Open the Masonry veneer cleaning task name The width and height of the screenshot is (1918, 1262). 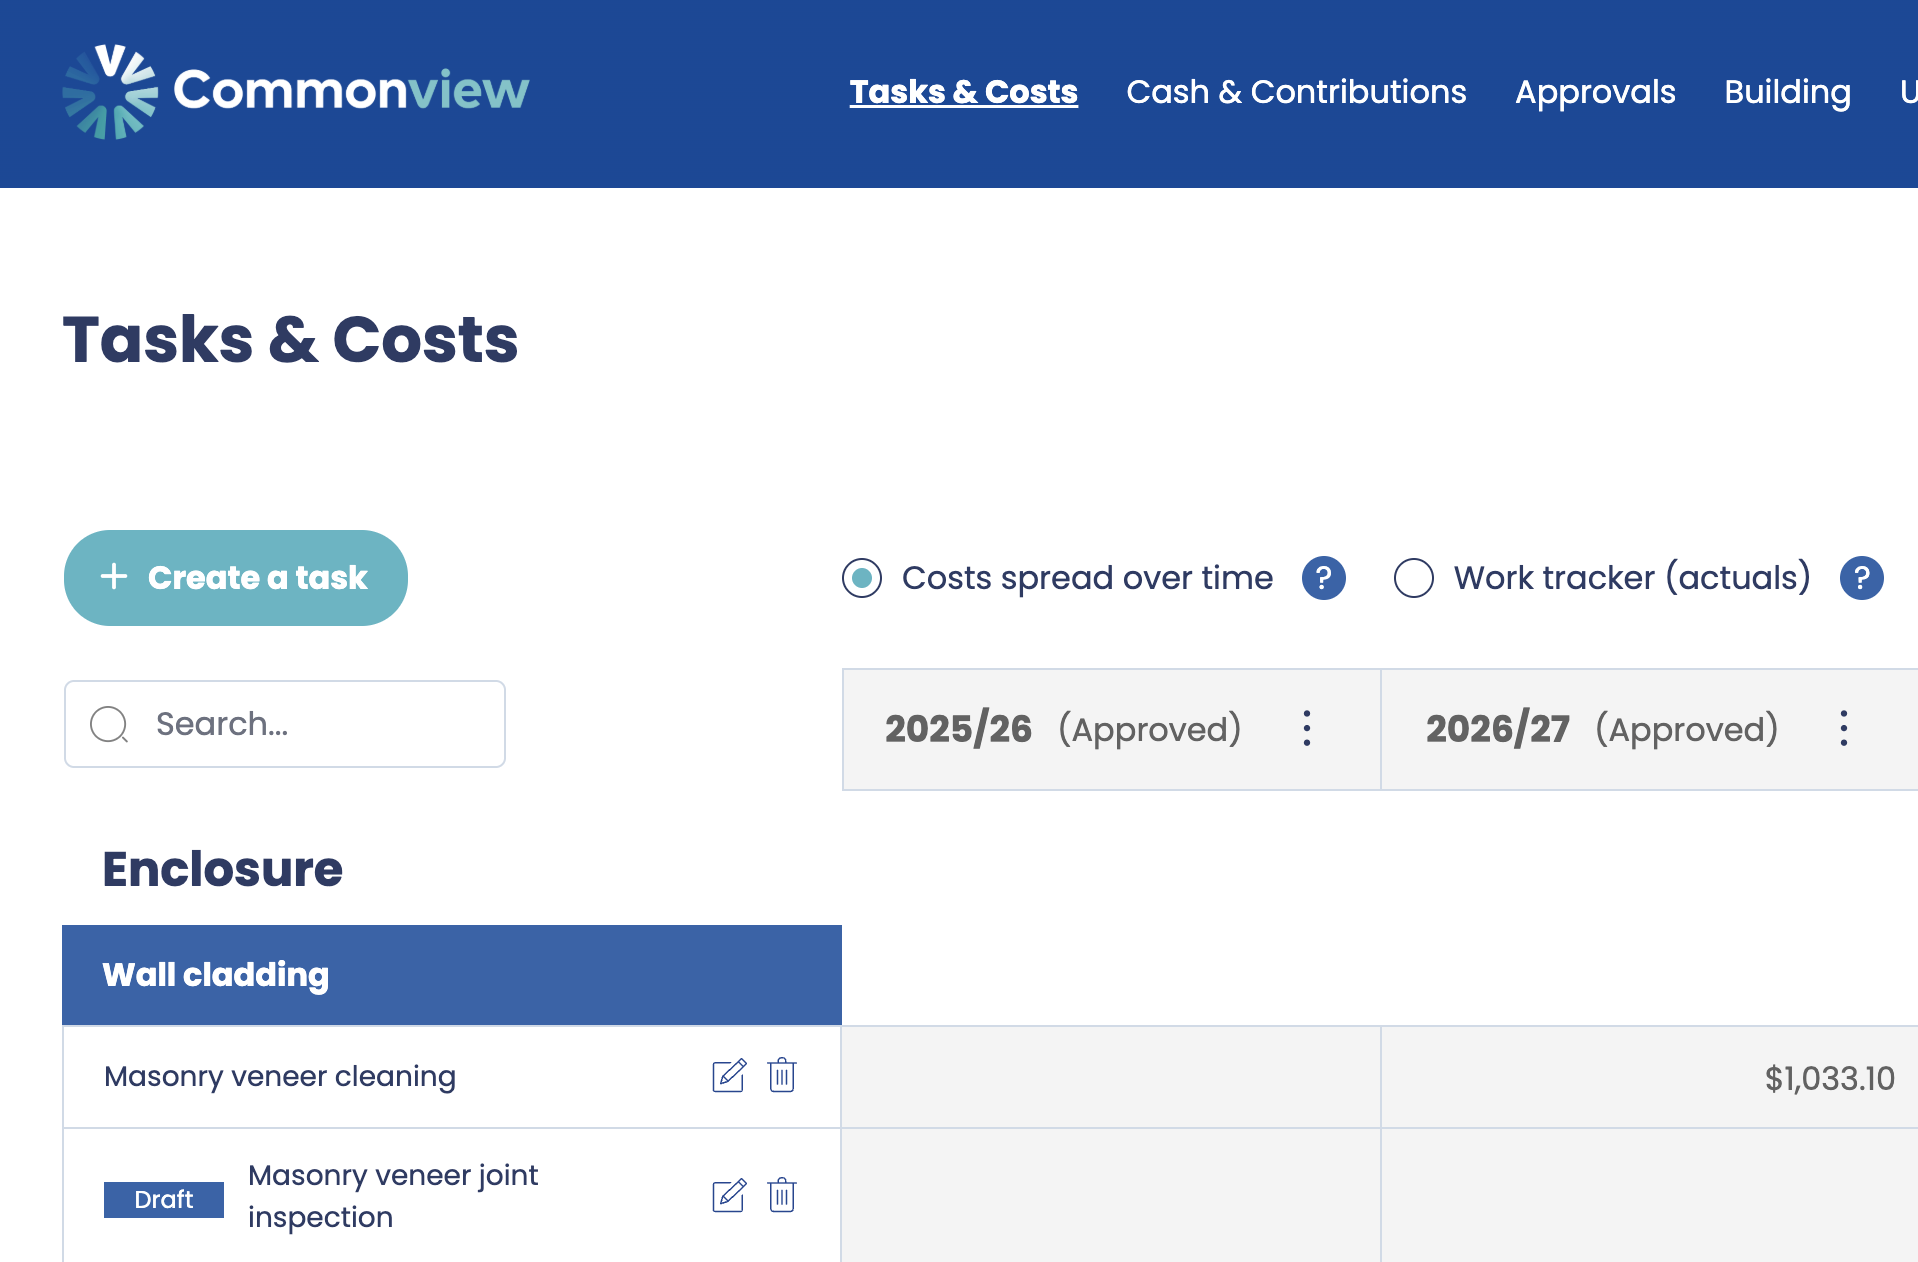280,1077
